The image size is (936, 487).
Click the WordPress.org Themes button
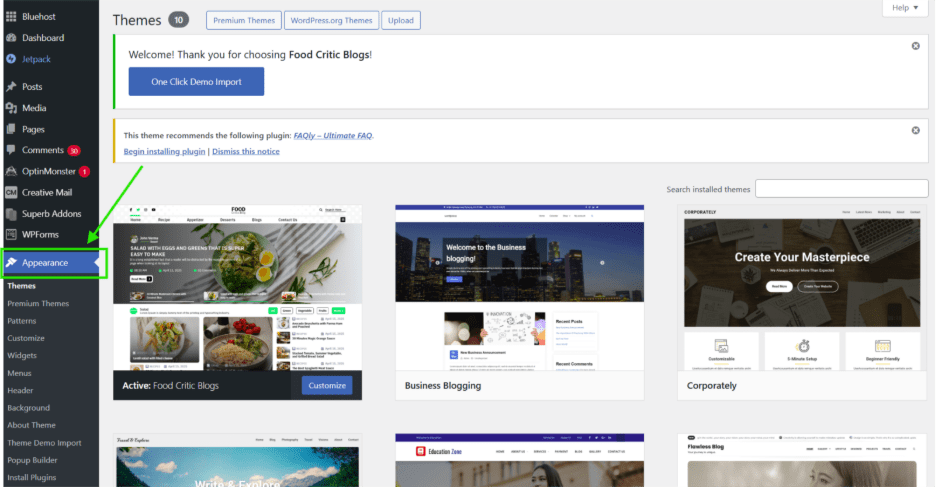click(331, 20)
